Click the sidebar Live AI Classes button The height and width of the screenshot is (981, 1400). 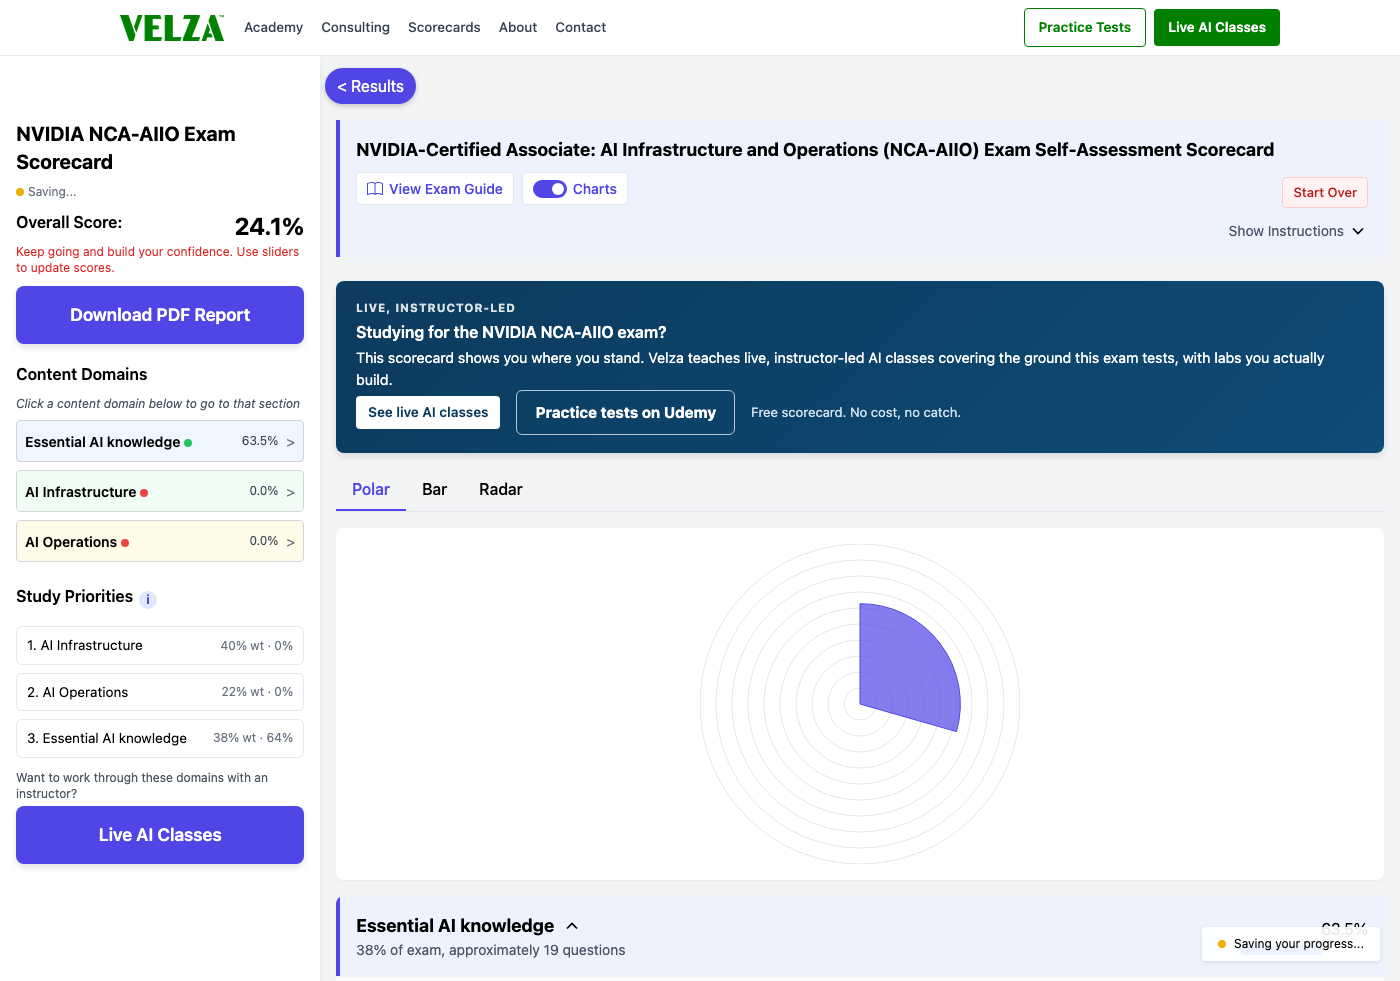pyautogui.click(x=160, y=835)
